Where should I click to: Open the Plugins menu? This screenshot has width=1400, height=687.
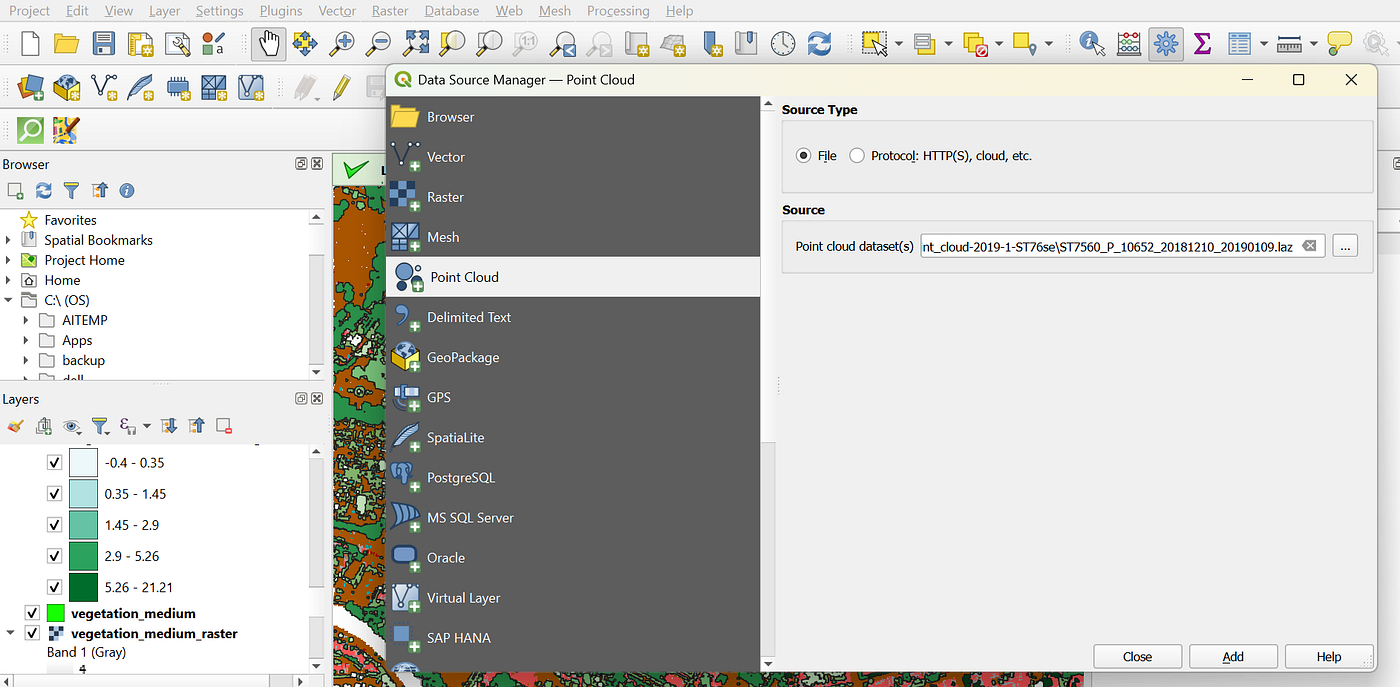[281, 11]
